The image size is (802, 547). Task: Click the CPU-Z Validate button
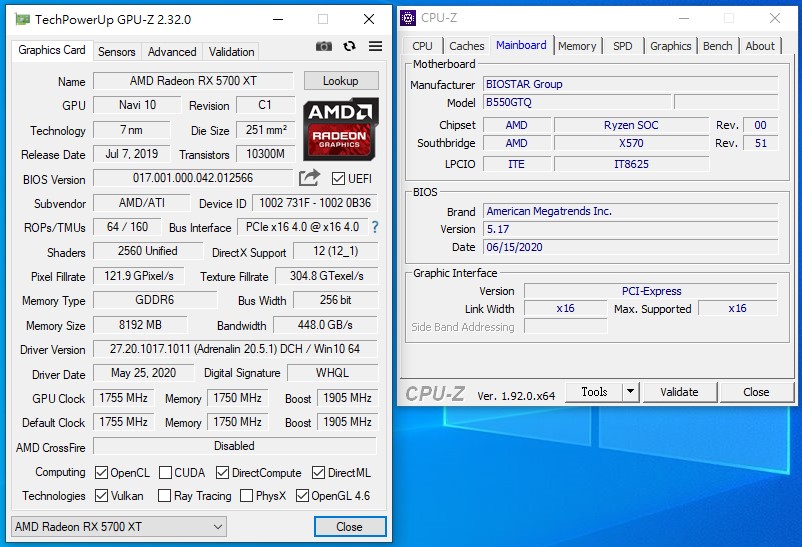(679, 392)
